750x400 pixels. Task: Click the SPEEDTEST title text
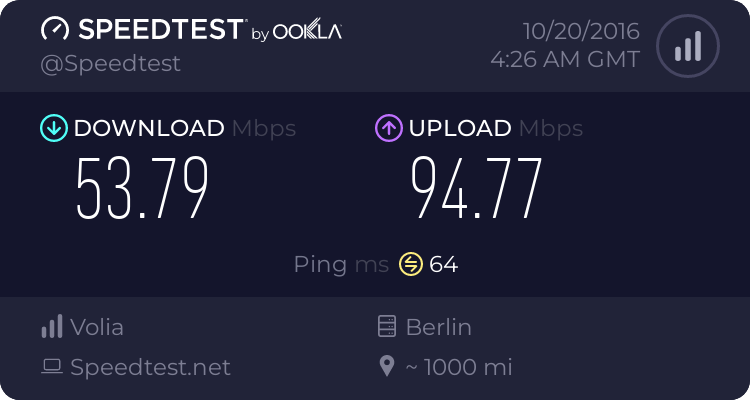[x=161, y=29]
